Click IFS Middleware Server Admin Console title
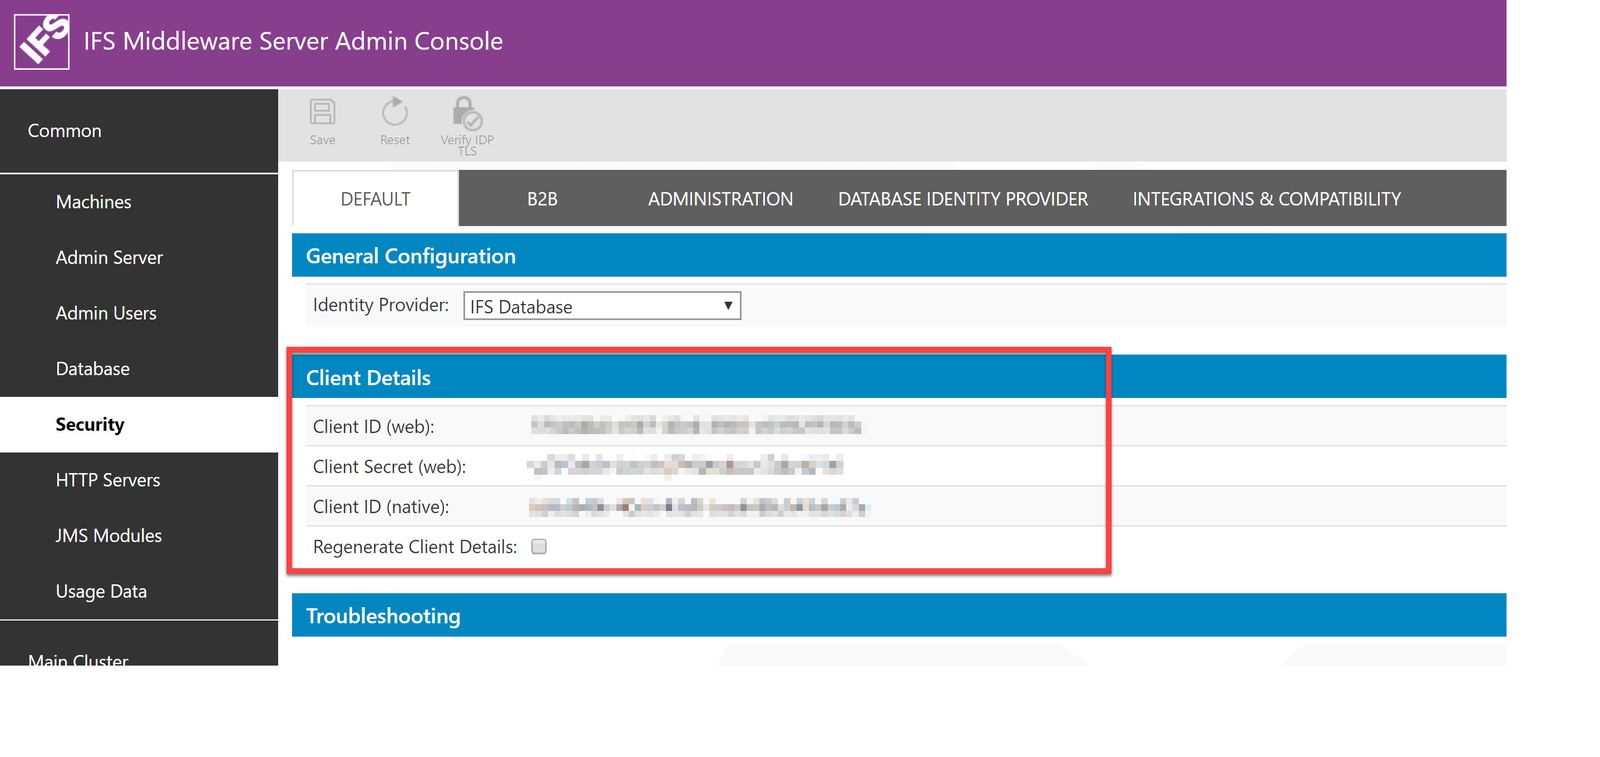Viewport: 1600px width, 757px height. pos(293,41)
